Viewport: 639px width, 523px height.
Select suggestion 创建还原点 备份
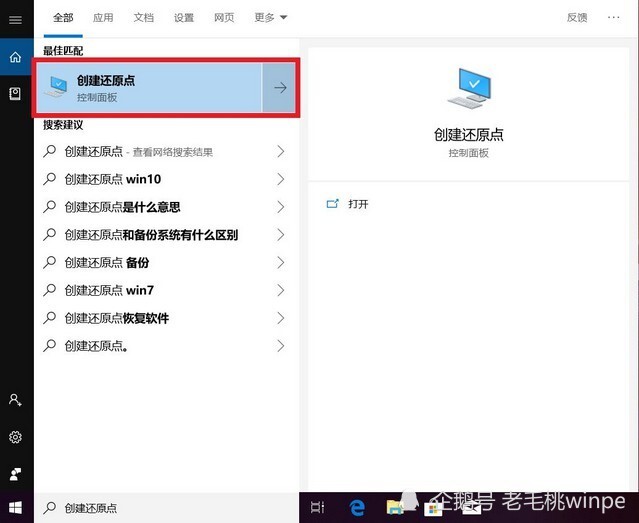[107, 263]
